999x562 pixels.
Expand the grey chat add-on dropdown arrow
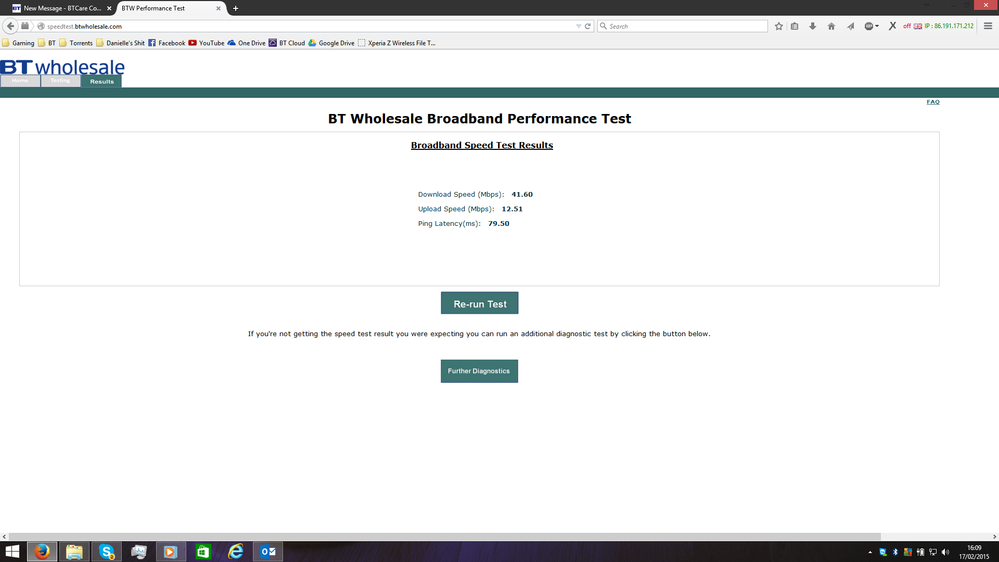pyautogui.click(x=877, y=26)
